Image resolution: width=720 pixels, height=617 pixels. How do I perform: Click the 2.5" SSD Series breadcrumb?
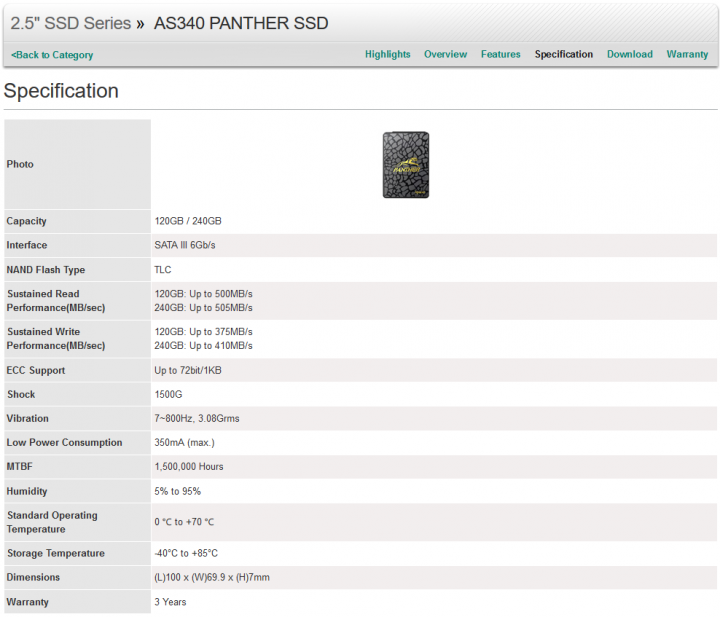[x=71, y=23]
